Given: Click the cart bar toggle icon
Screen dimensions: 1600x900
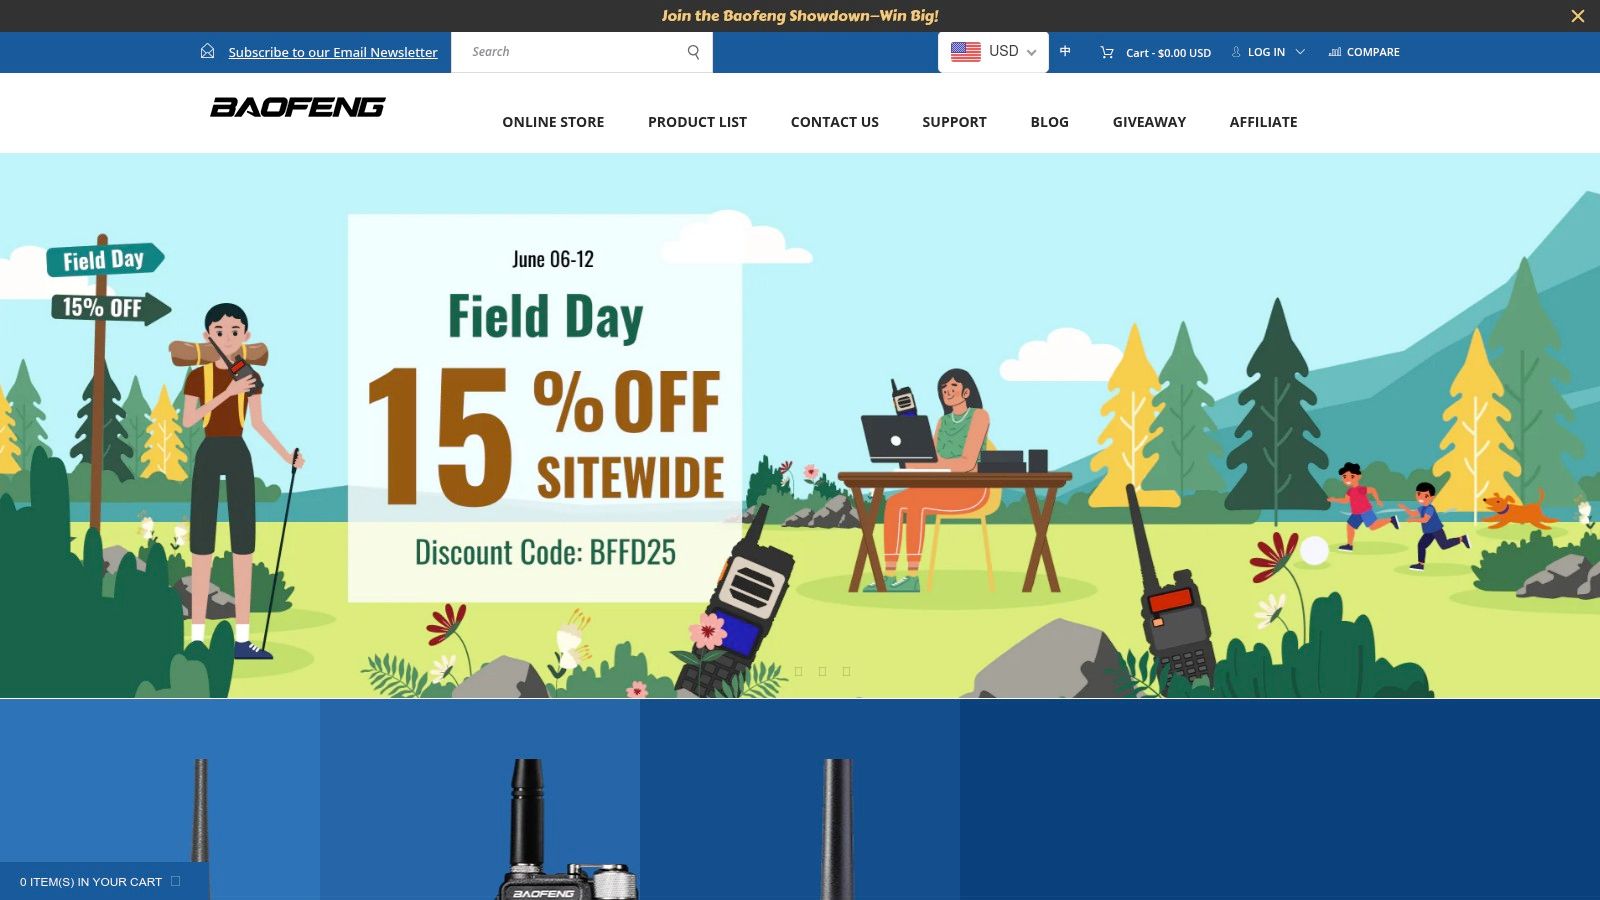Looking at the screenshot, I should point(176,881).
